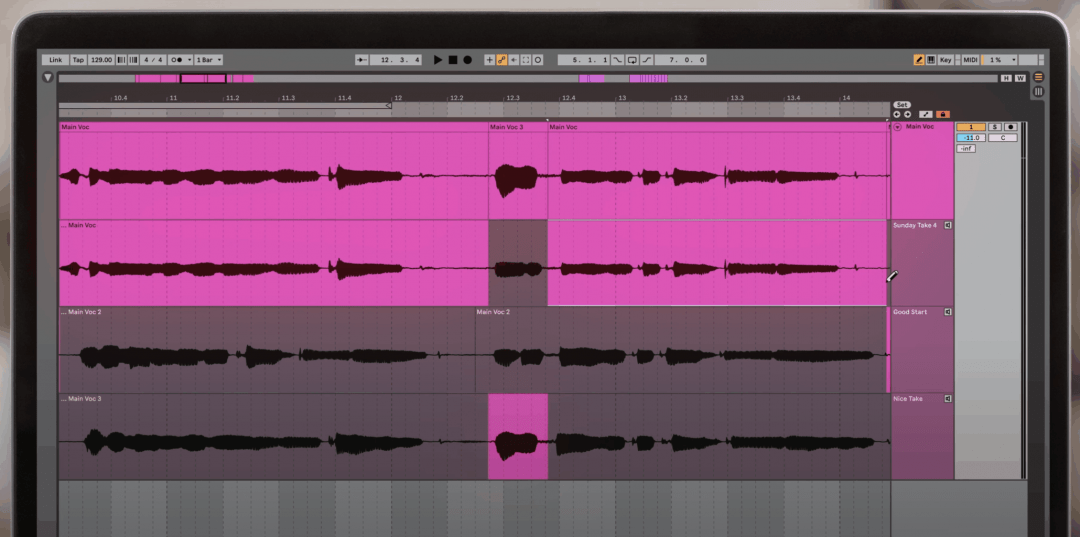Arm arrangement recording with the Record button
The height and width of the screenshot is (537, 1080).
468,60
